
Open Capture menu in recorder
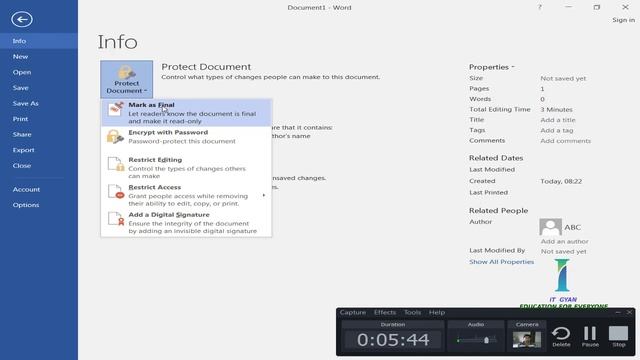(x=353, y=312)
